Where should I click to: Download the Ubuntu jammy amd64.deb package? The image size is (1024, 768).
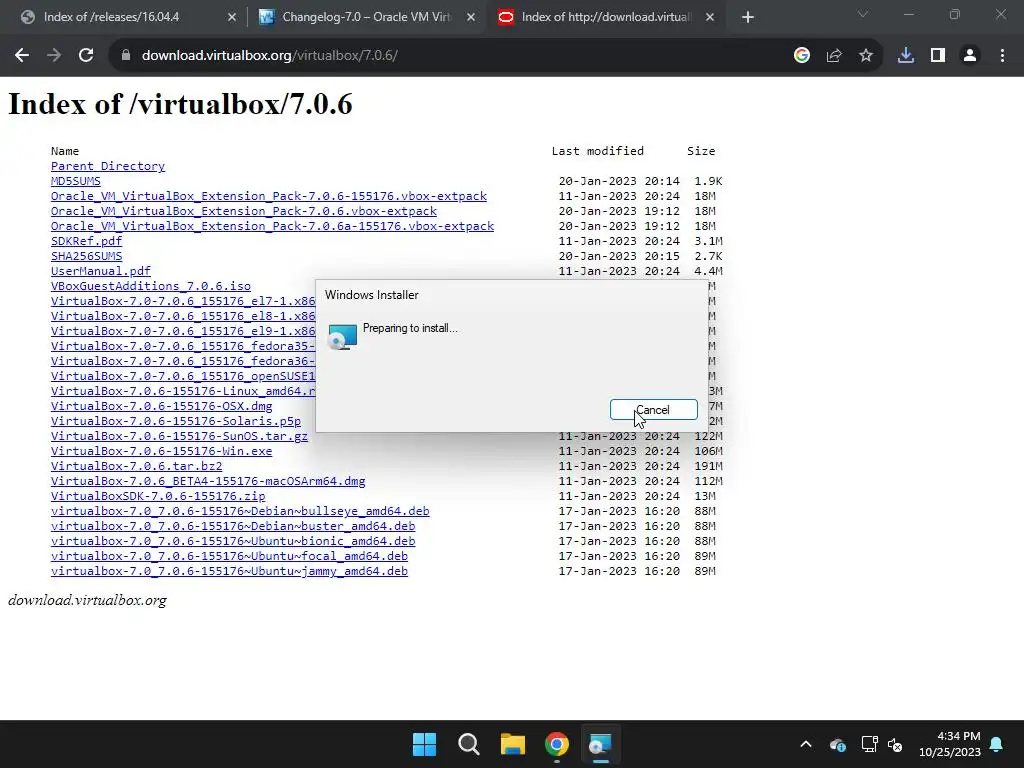click(x=229, y=571)
